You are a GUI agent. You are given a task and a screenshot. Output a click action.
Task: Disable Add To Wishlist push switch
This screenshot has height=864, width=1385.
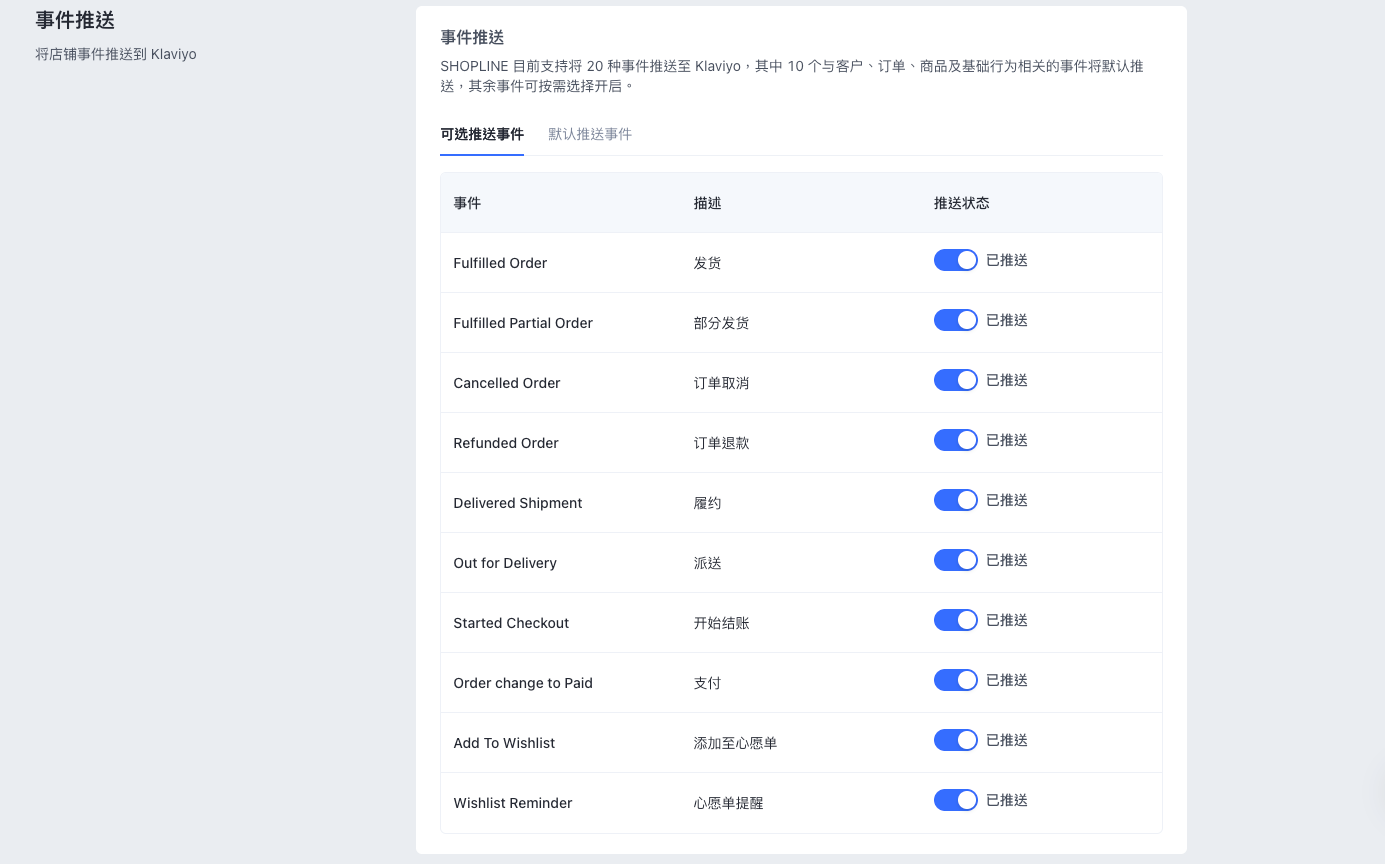coord(955,740)
